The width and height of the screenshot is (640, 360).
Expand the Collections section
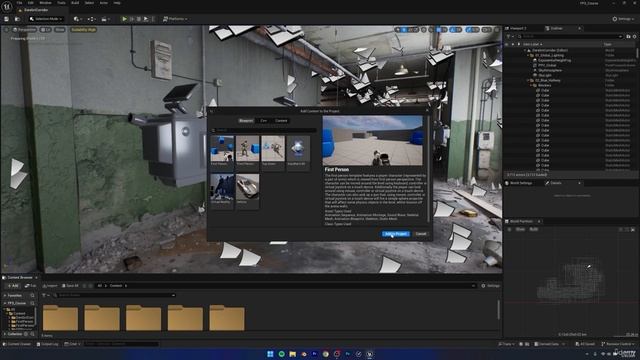tap(5, 334)
